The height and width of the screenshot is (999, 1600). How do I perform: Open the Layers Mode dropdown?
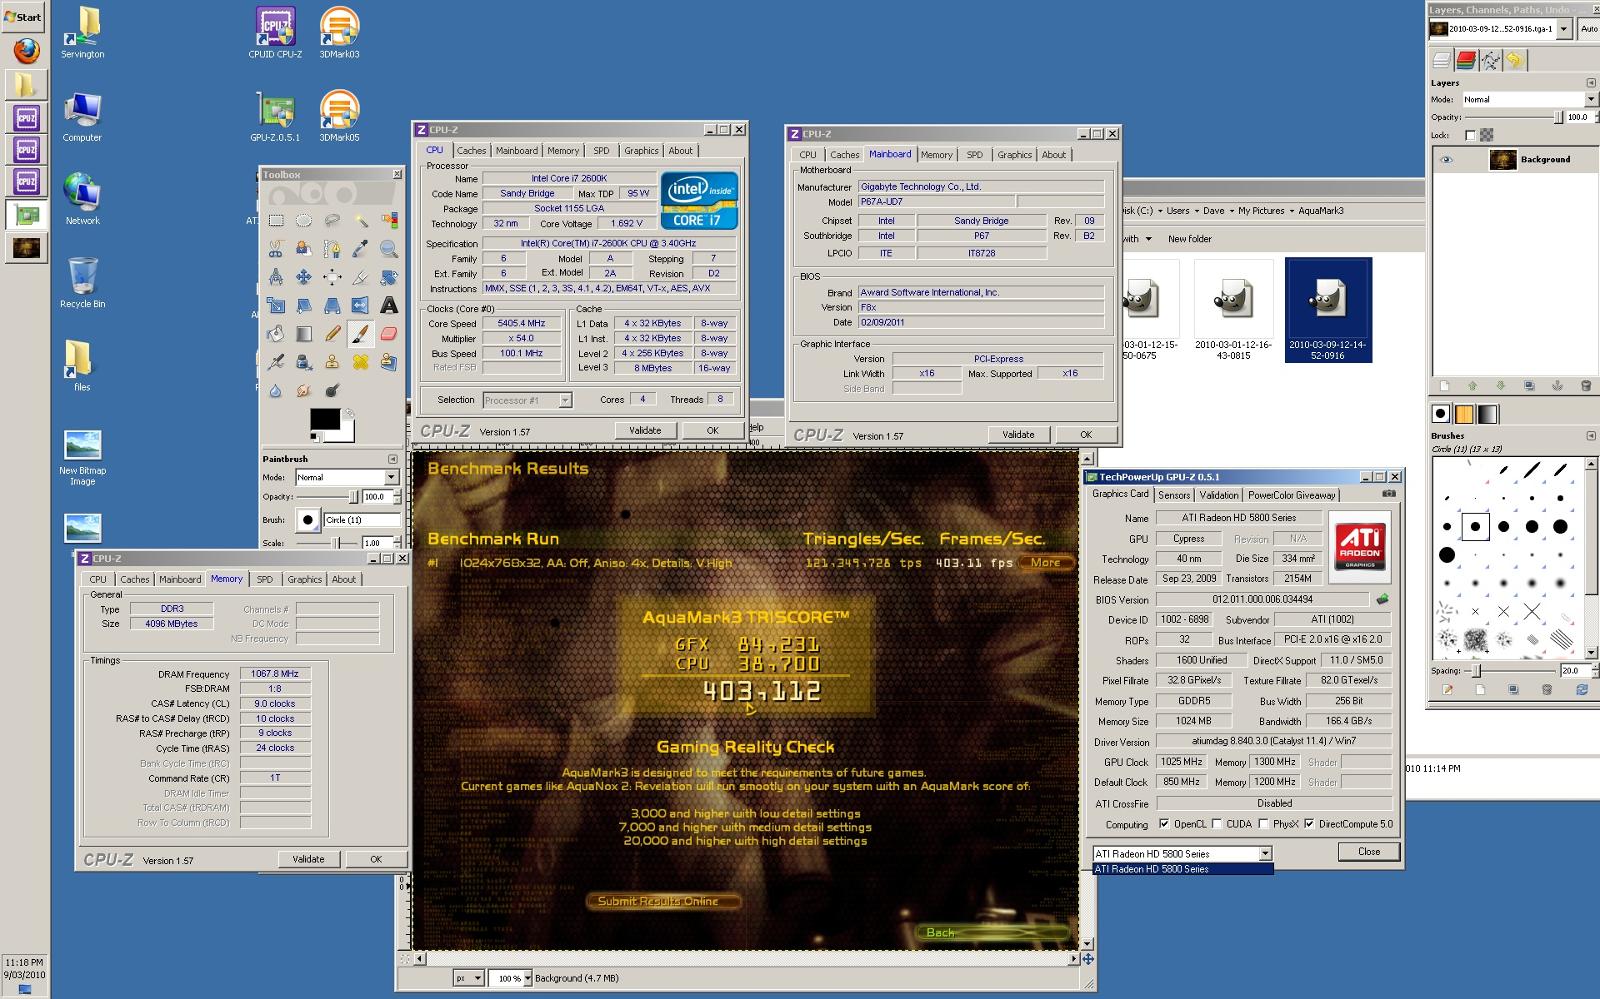click(x=1529, y=99)
